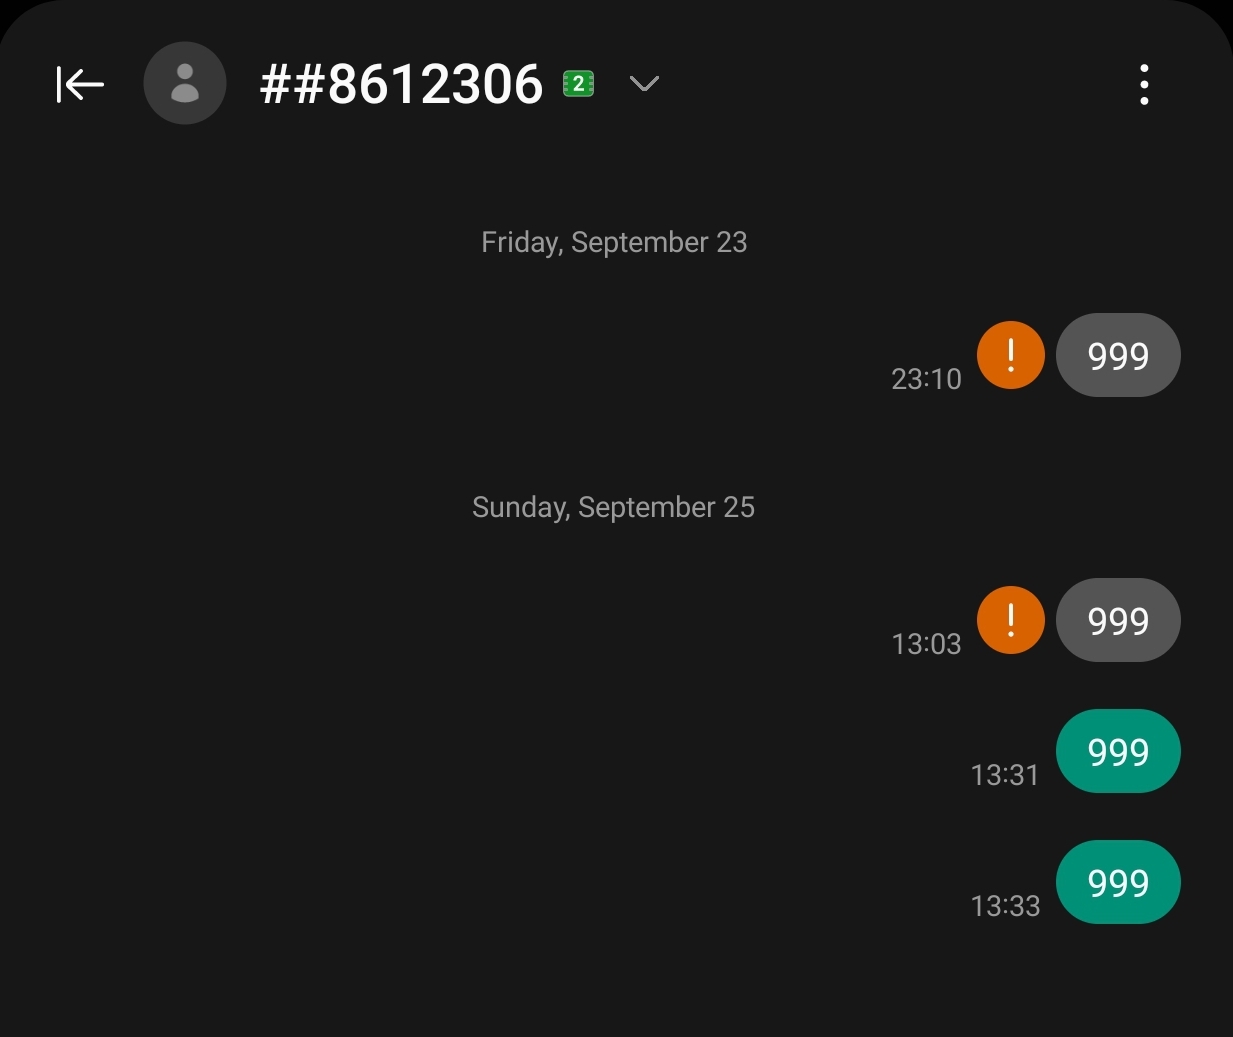The image size is (1233, 1037).
Task: Tap empty area below the last message
Action: tap(616, 985)
